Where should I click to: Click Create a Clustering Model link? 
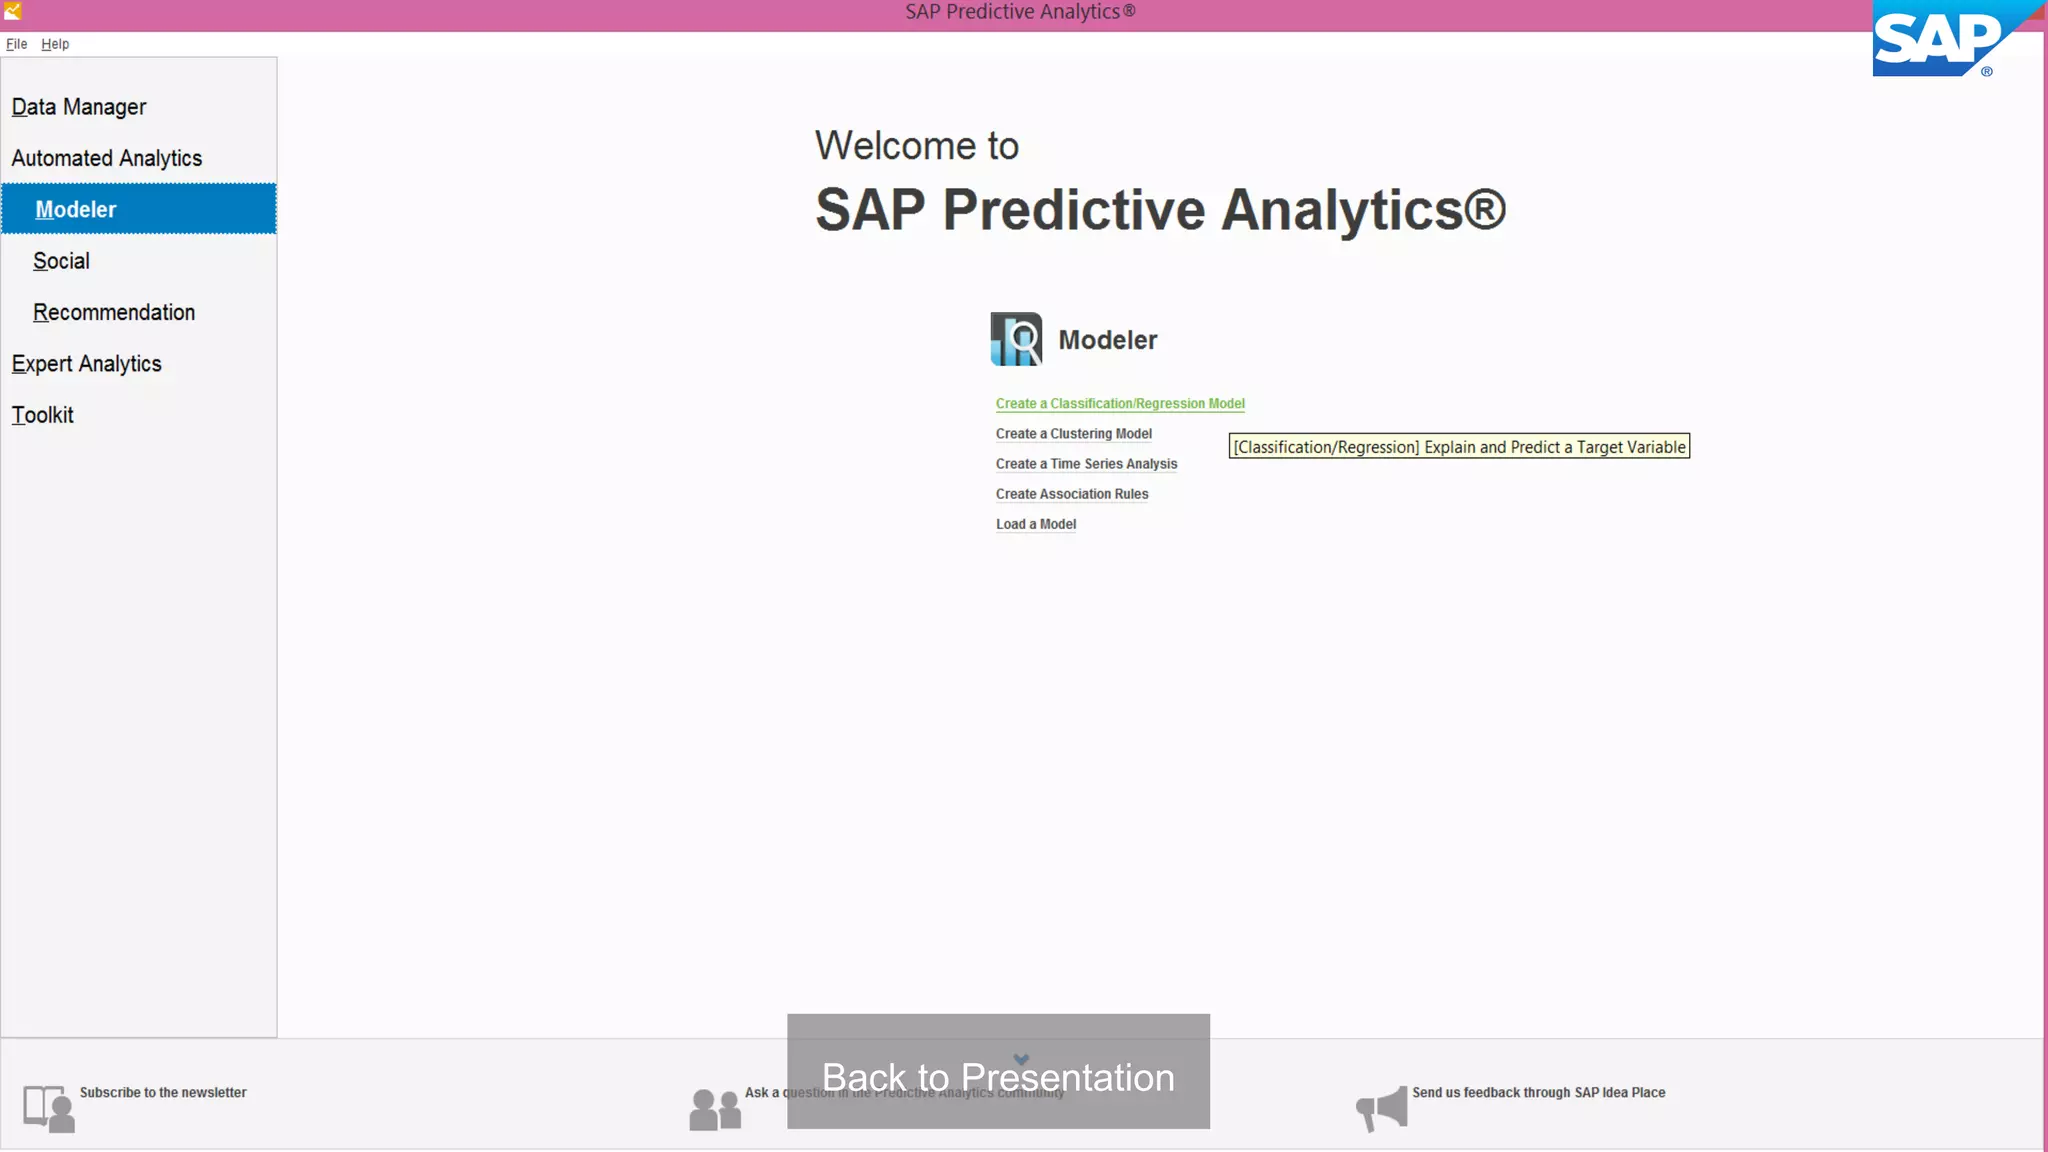[1073, 434]
